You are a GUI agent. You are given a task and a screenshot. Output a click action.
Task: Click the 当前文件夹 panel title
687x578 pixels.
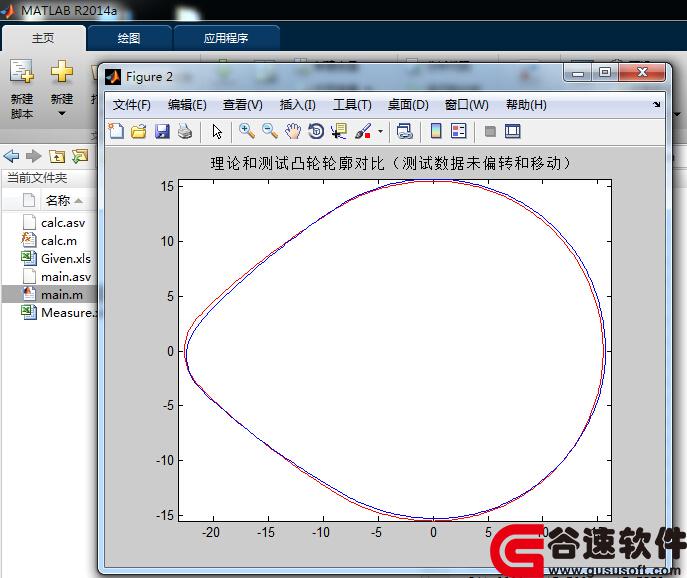[37, 178]
